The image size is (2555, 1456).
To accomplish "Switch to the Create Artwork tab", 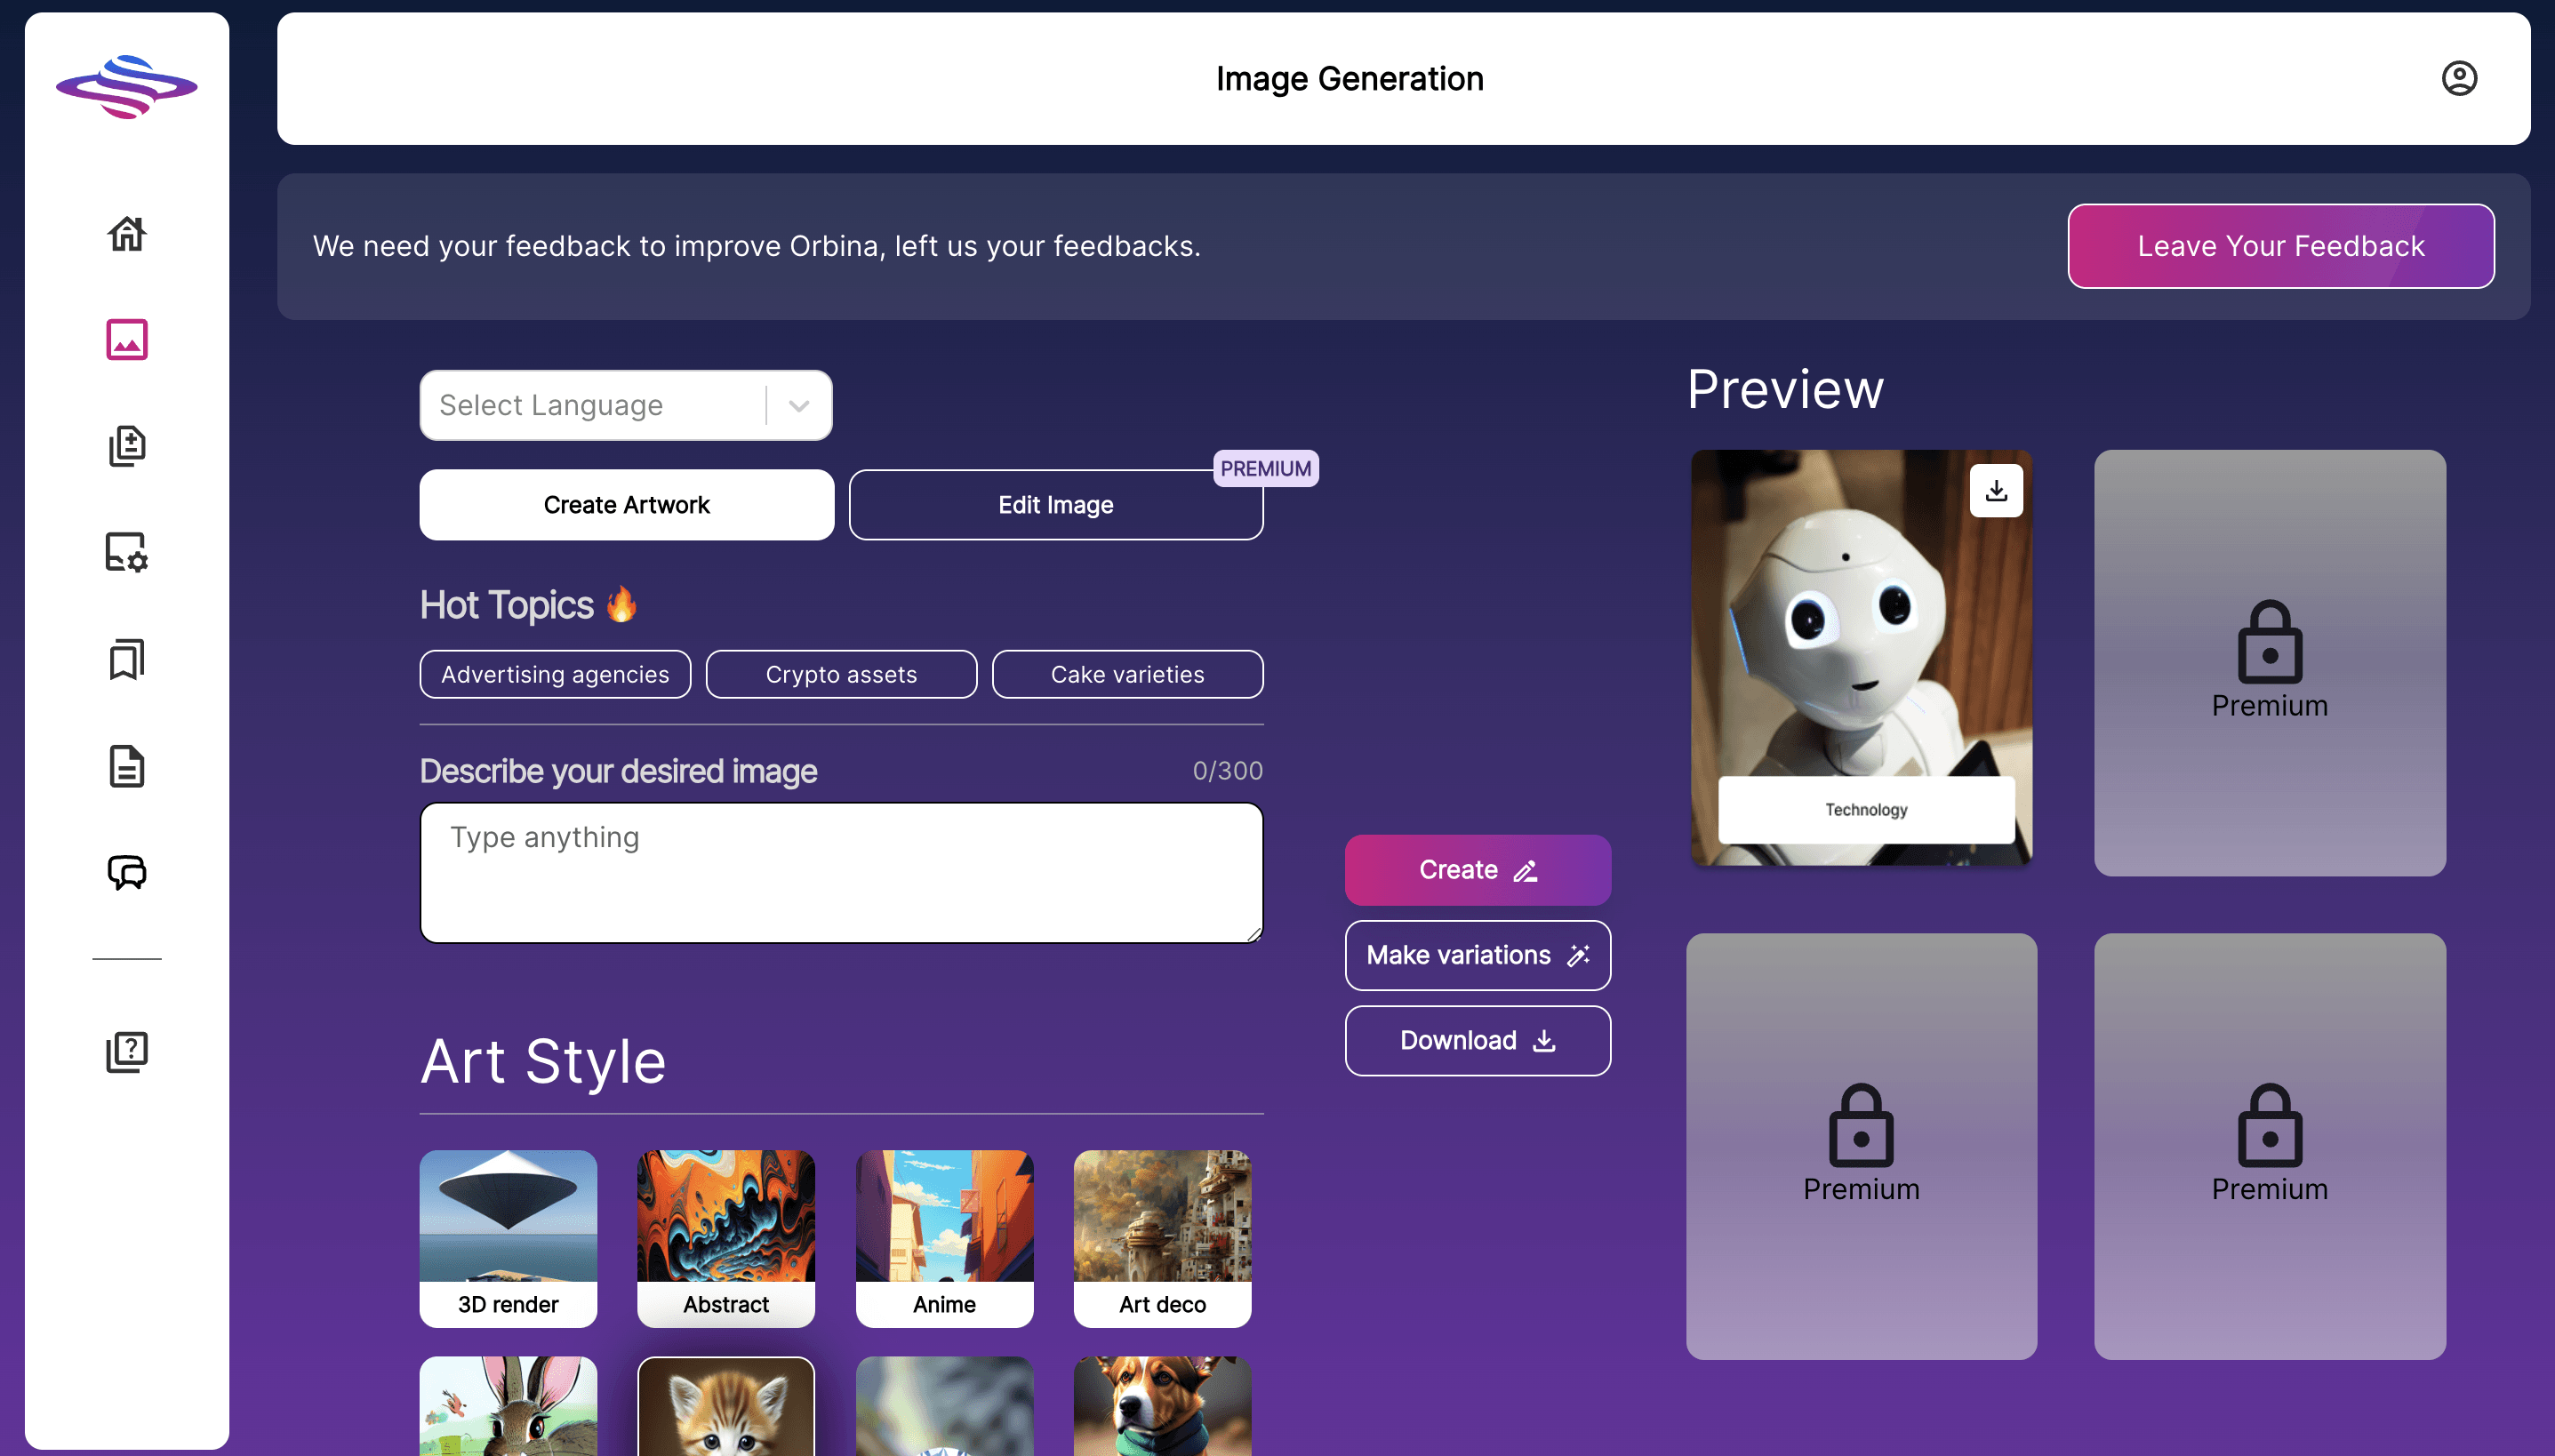I will pos(626,505).
